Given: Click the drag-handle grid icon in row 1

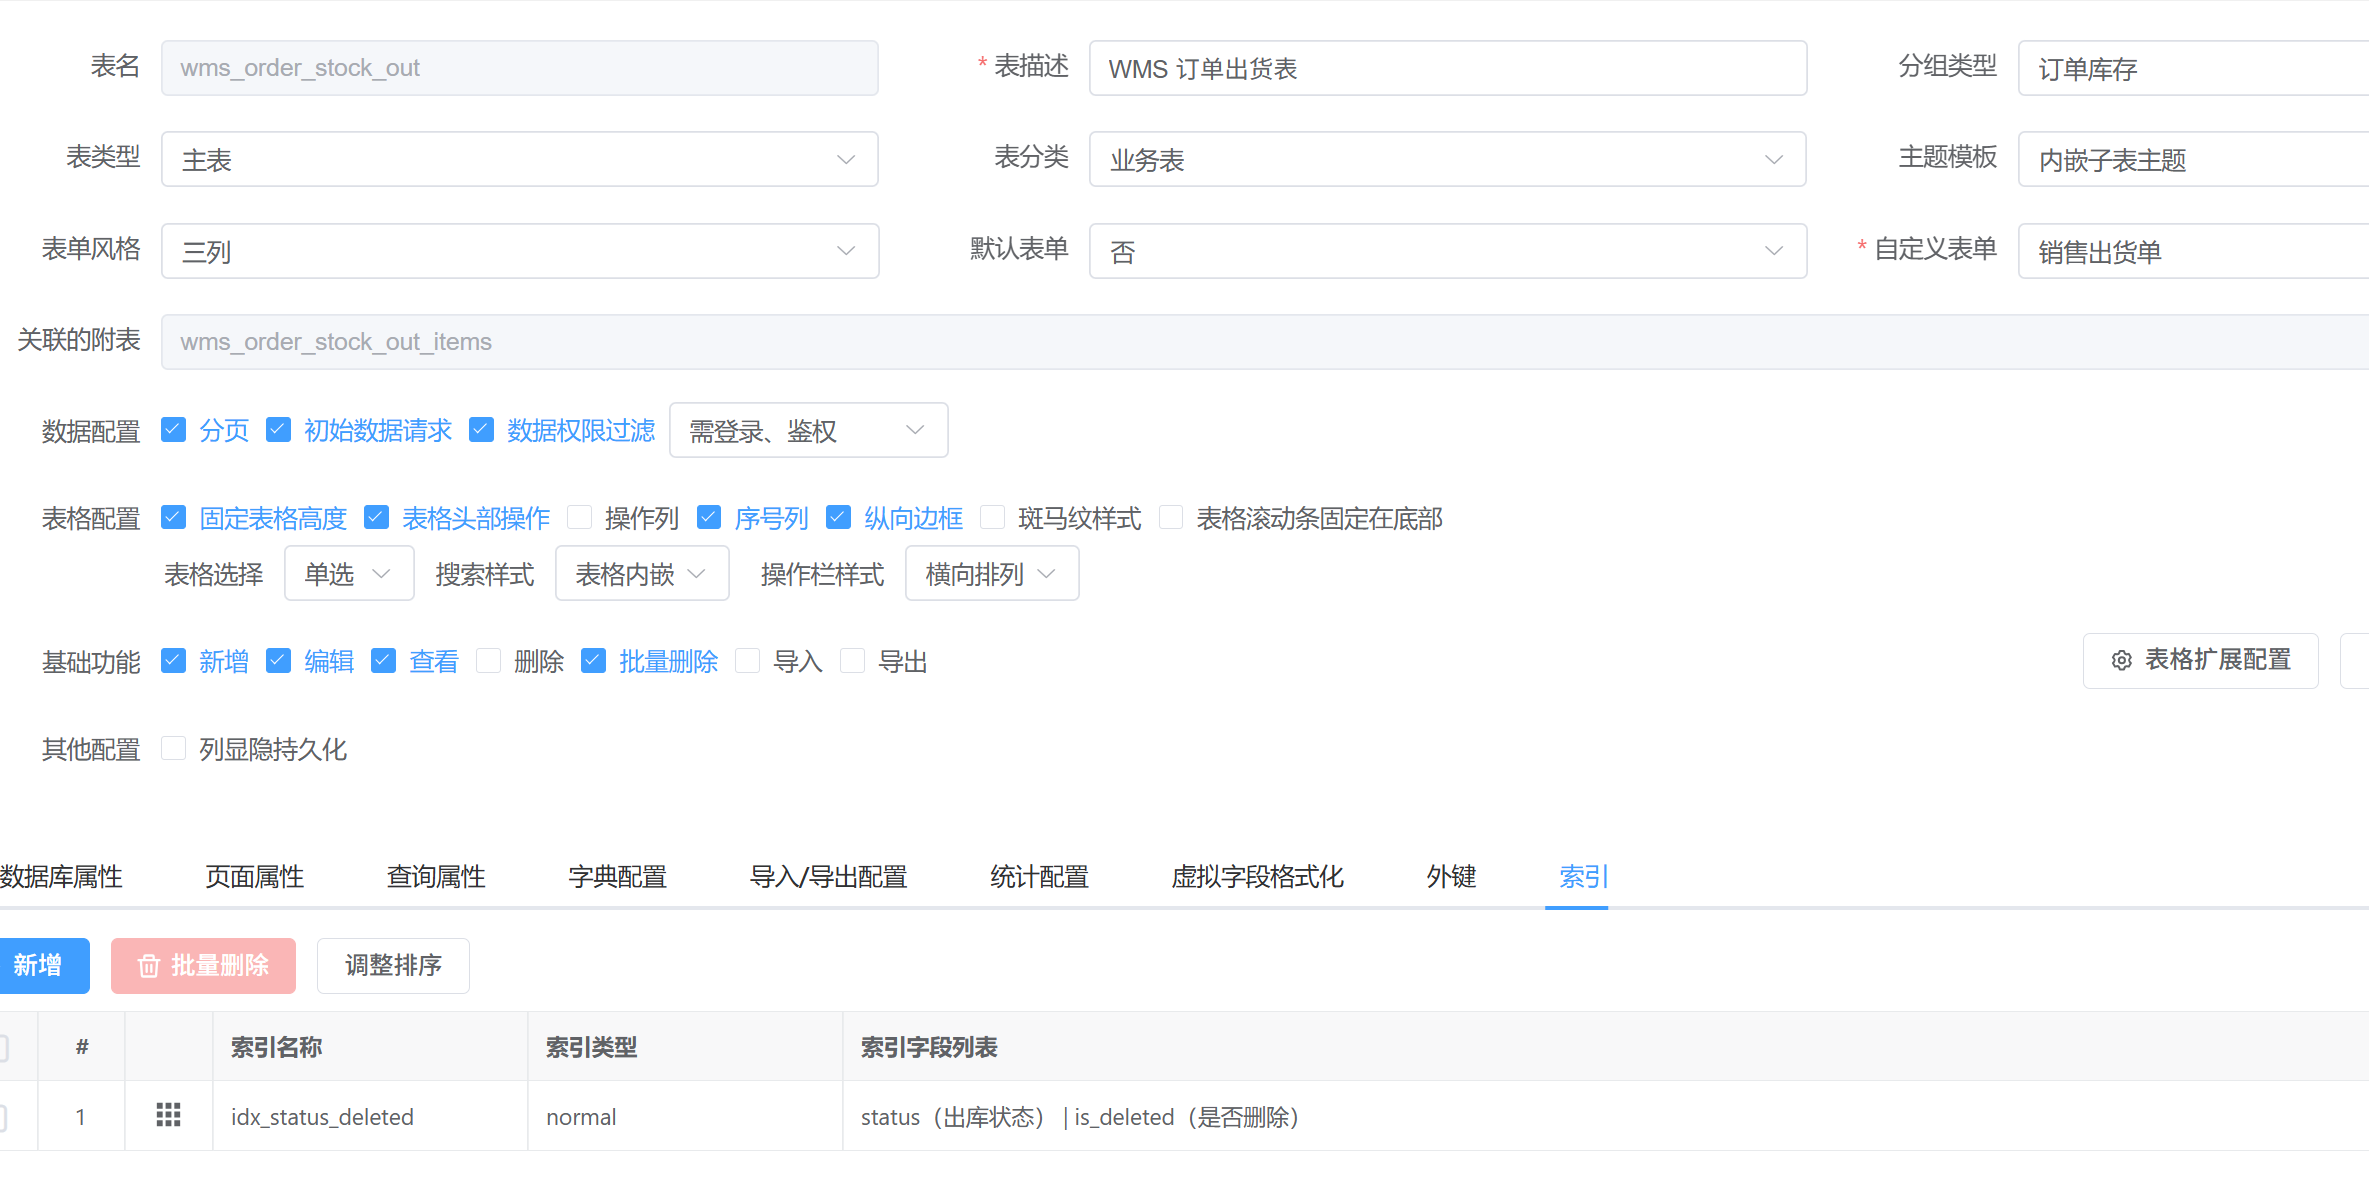Looking at the screenshot, I should [168, 1115].
